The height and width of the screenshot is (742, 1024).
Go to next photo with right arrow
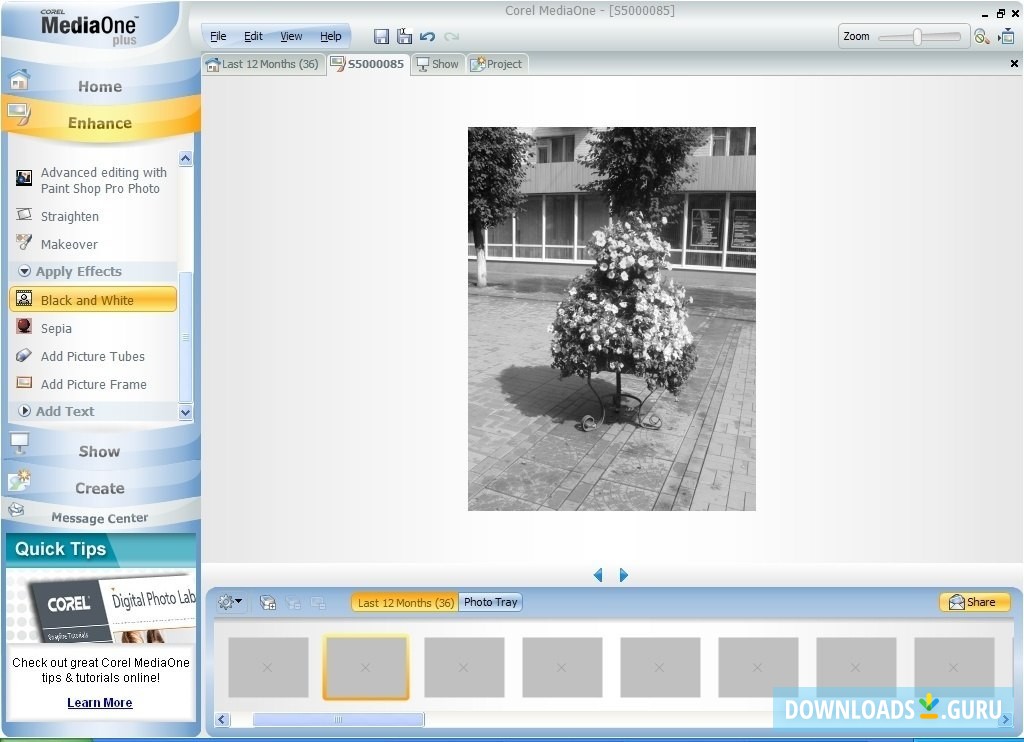pos(624,575)
